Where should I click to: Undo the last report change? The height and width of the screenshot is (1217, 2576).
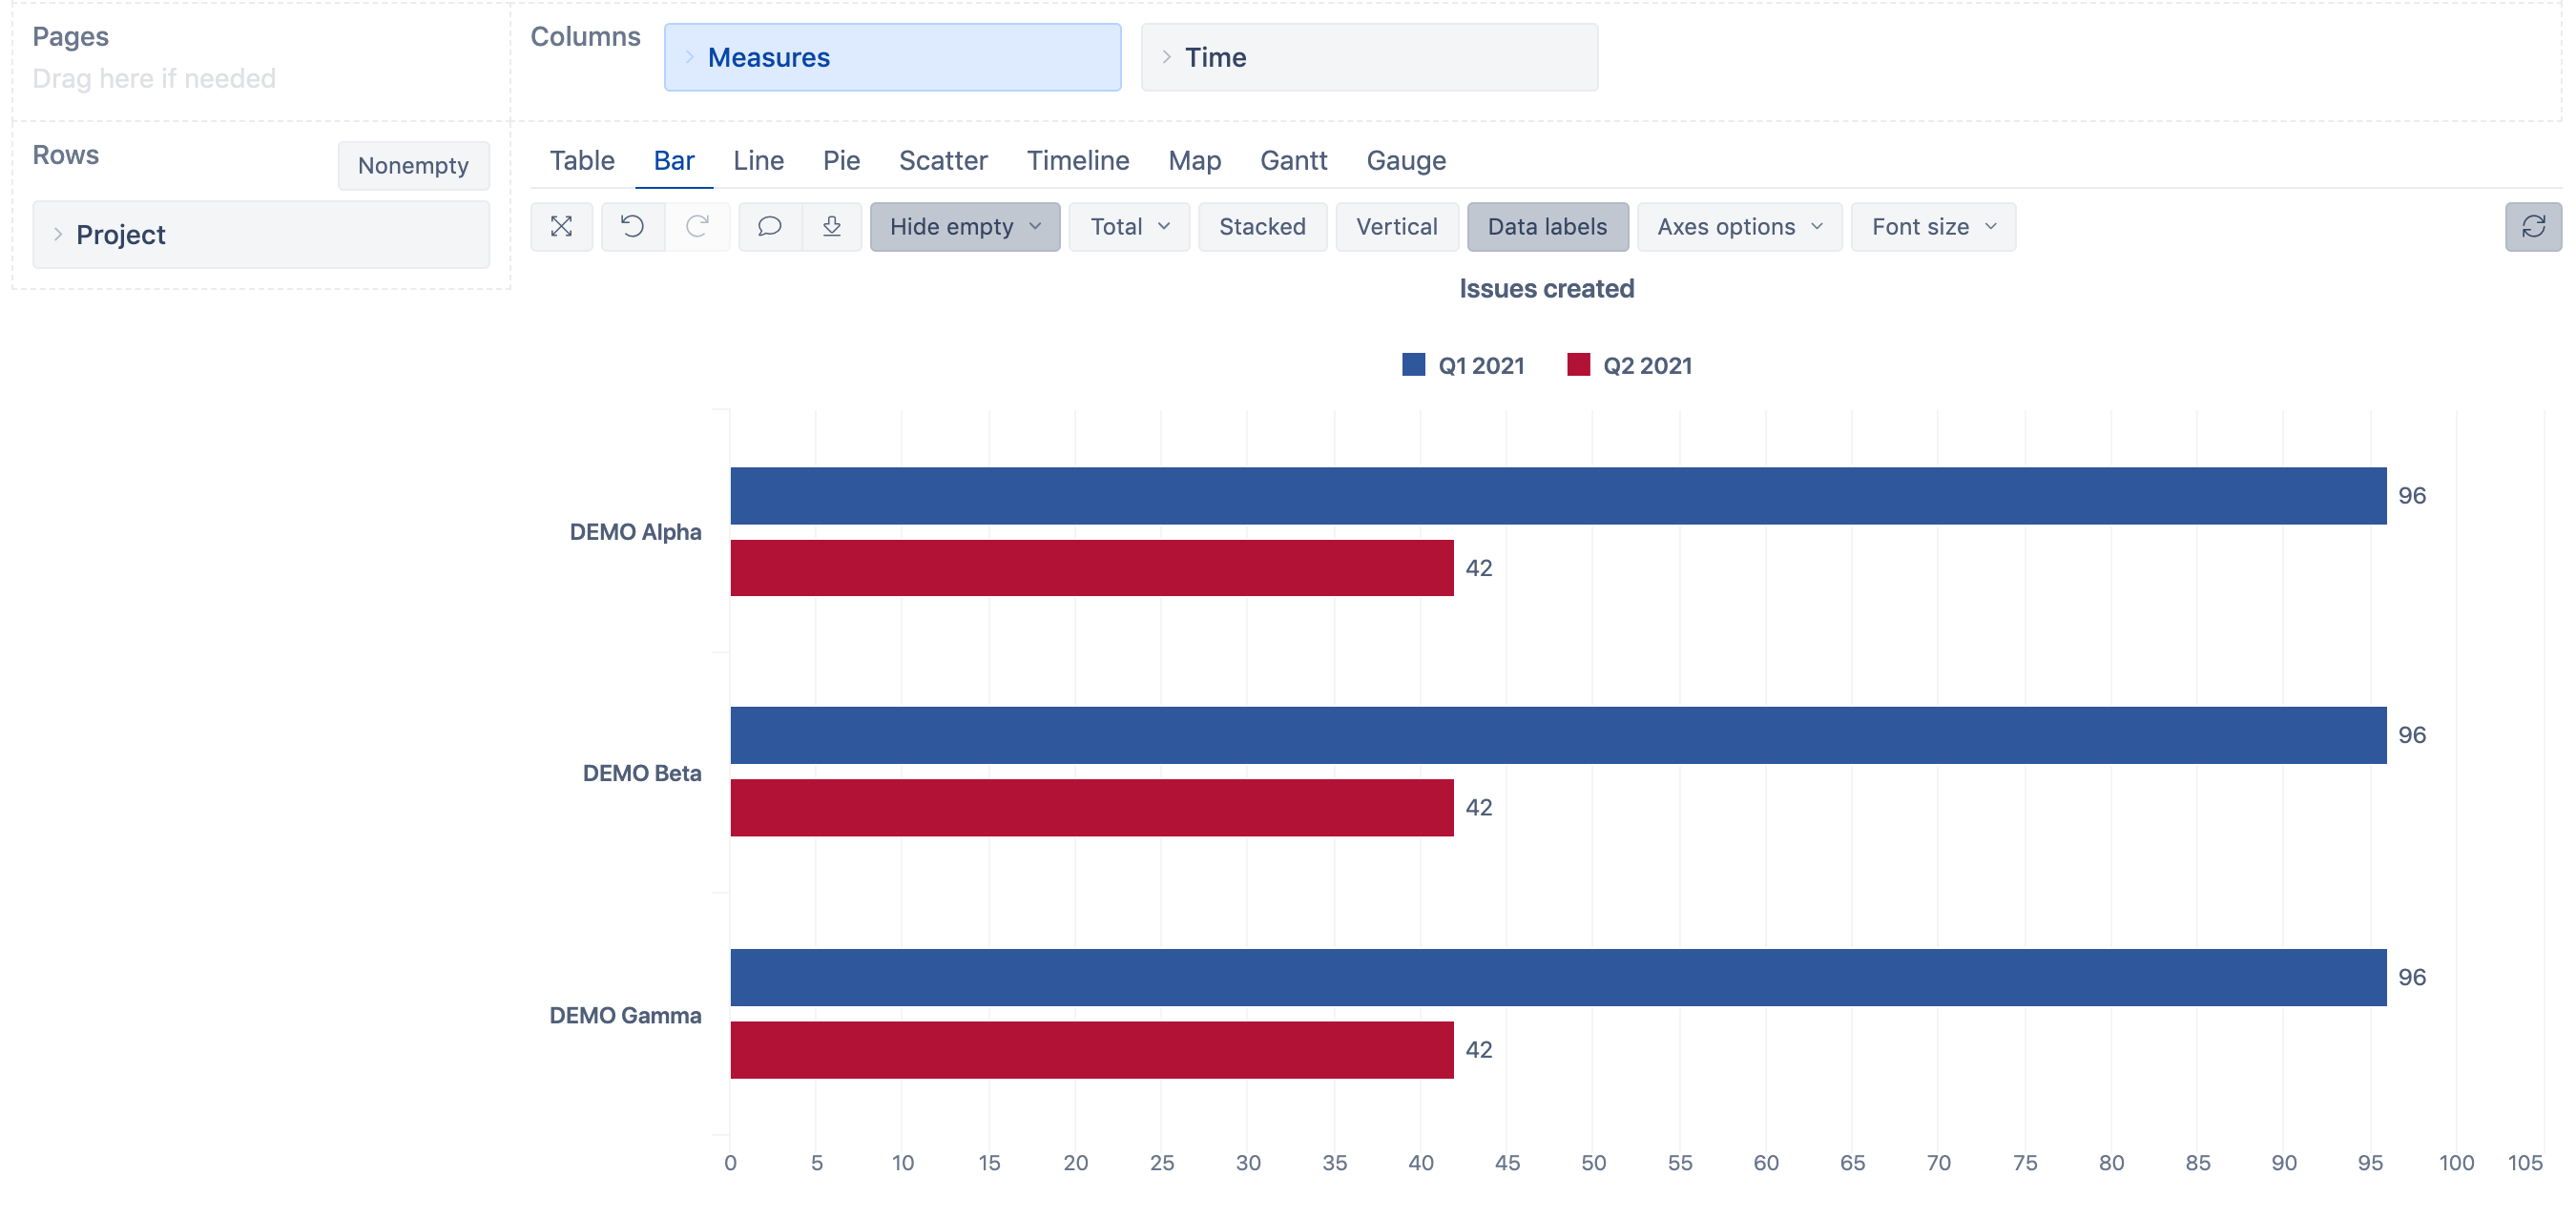pos(631,227)
